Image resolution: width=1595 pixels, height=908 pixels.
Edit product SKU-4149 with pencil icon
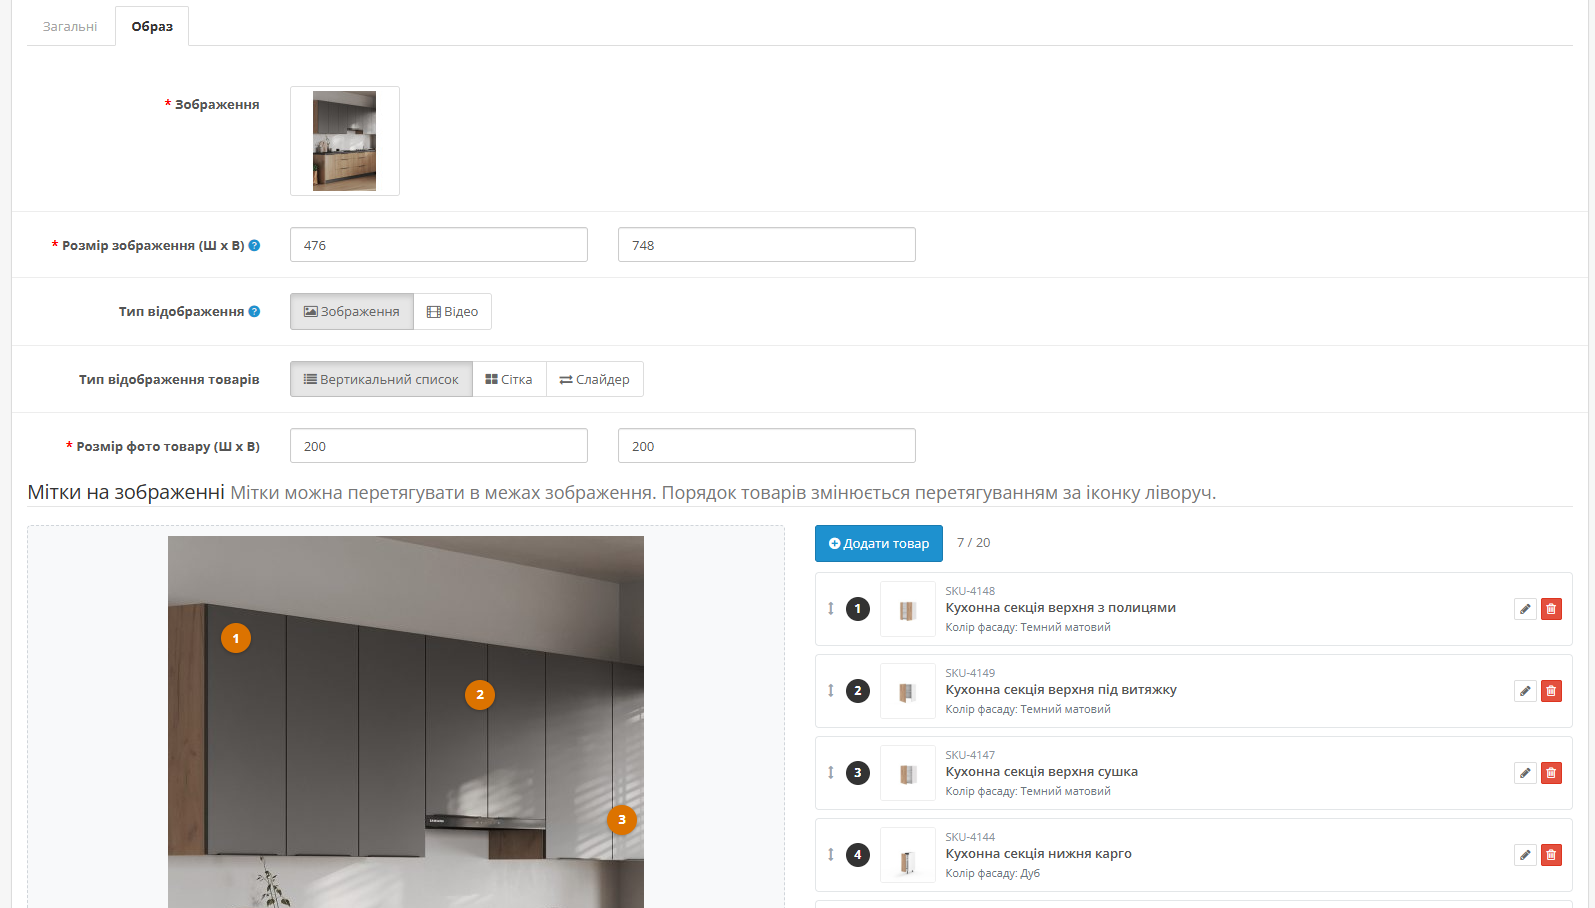(x=1525, y=691)
